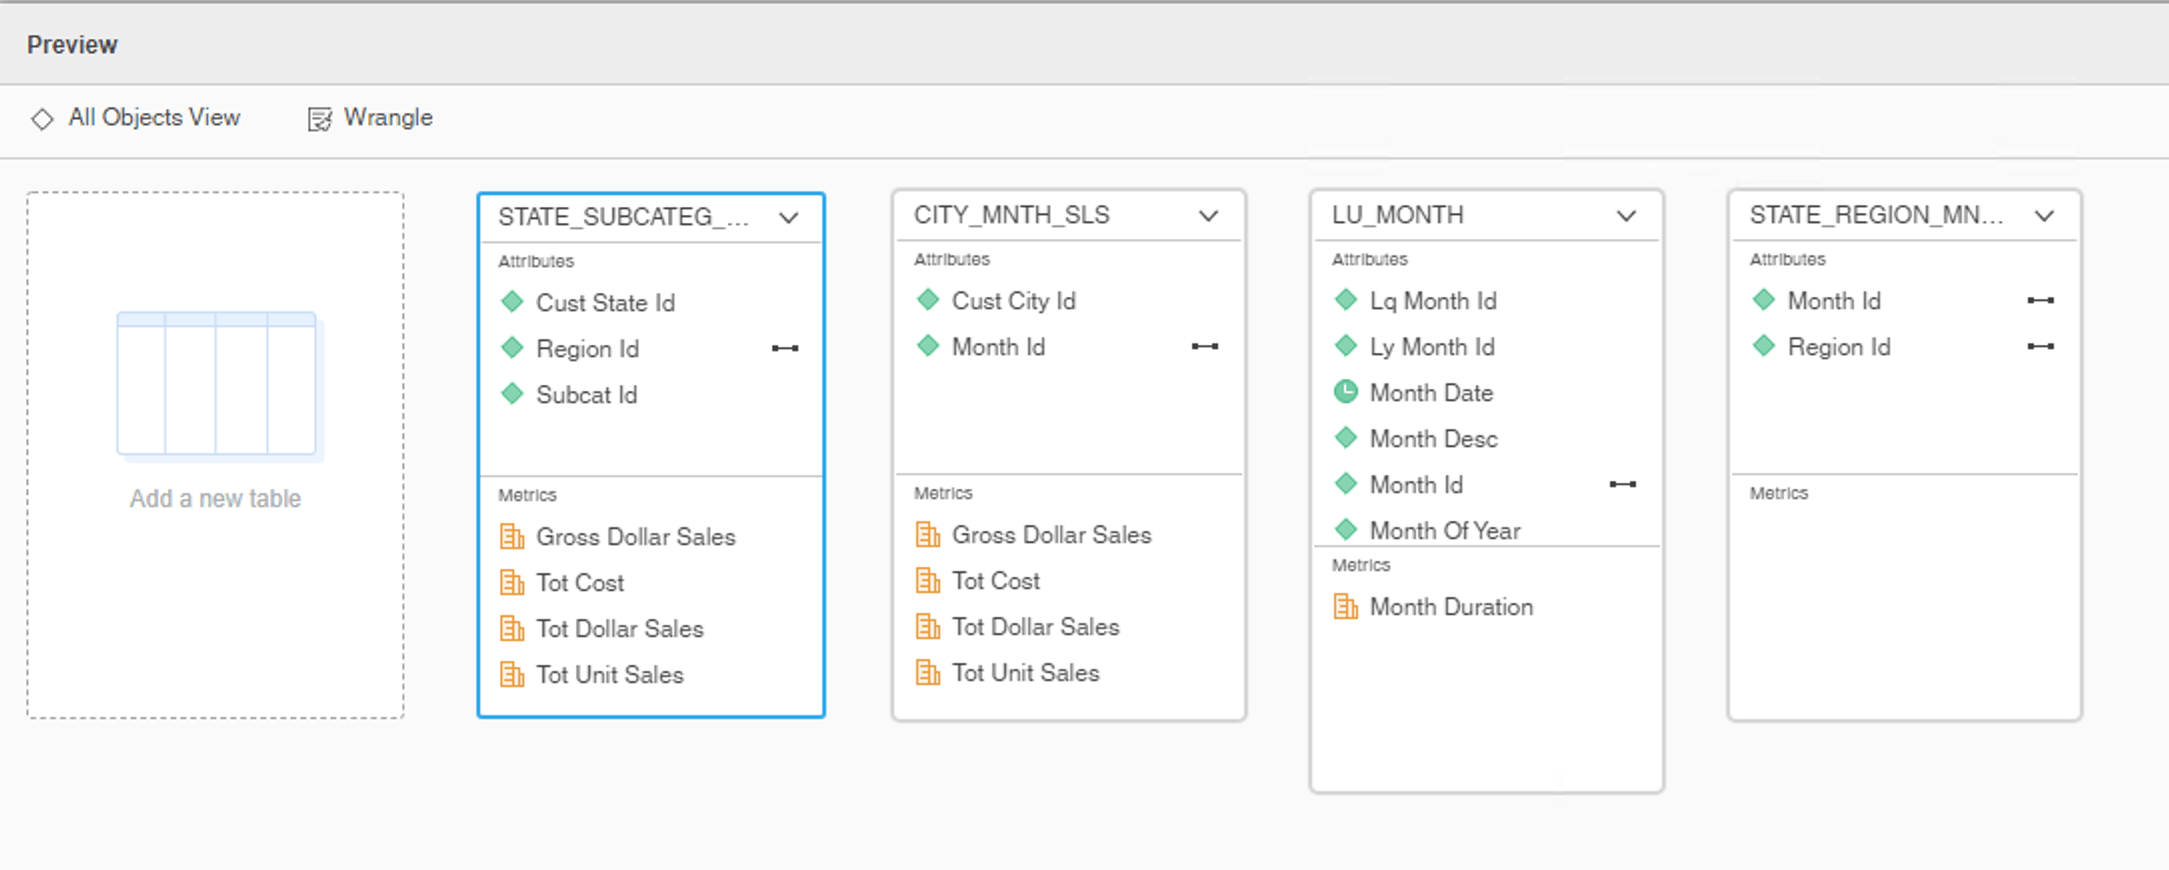The image size is (2169, 870).
Task: Select Tot Unit Sales in STATE_SUBCATEG table
Action: click(610, 674)
